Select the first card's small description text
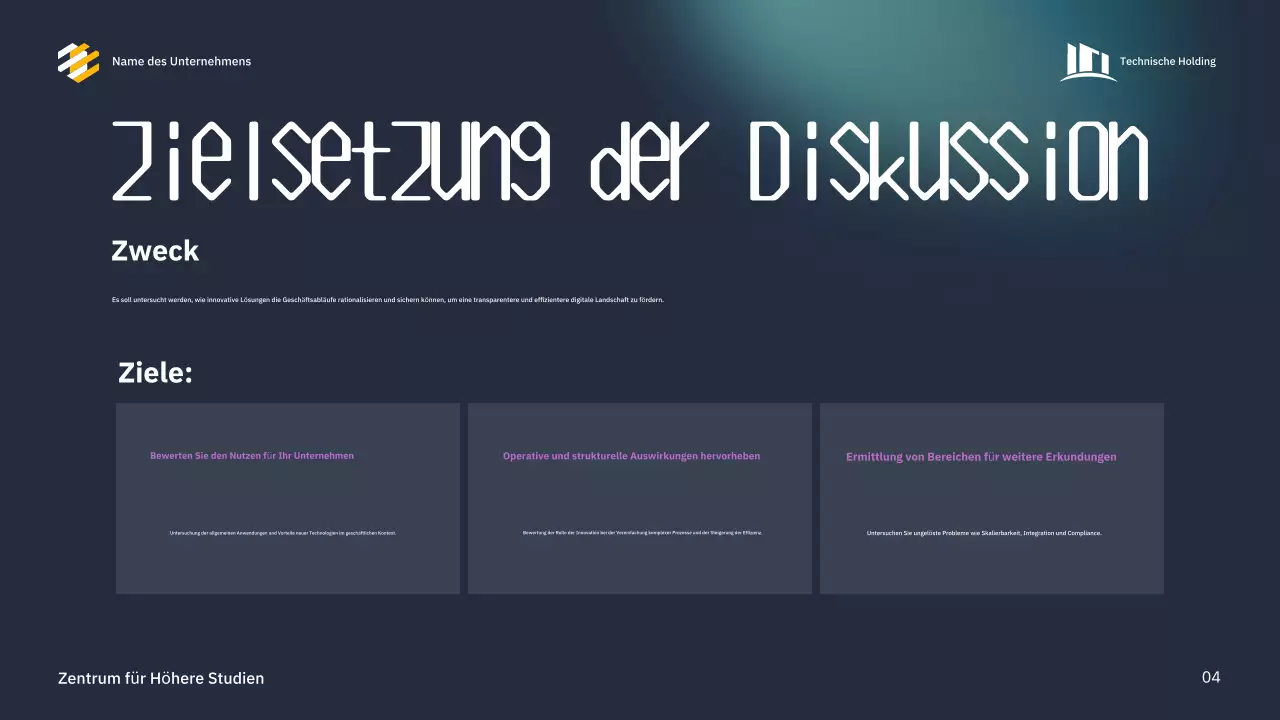Viewport: 1280px width, 720px height. [283, 533]
